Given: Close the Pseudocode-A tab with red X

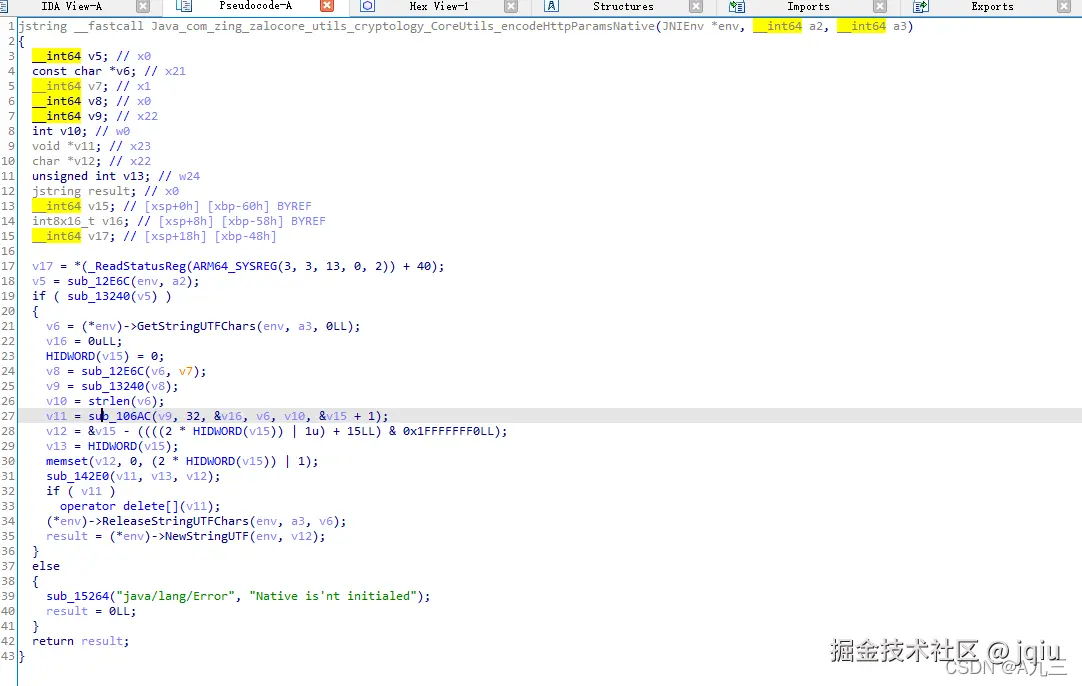Looking at the screenshot, I should click(327, 6).
